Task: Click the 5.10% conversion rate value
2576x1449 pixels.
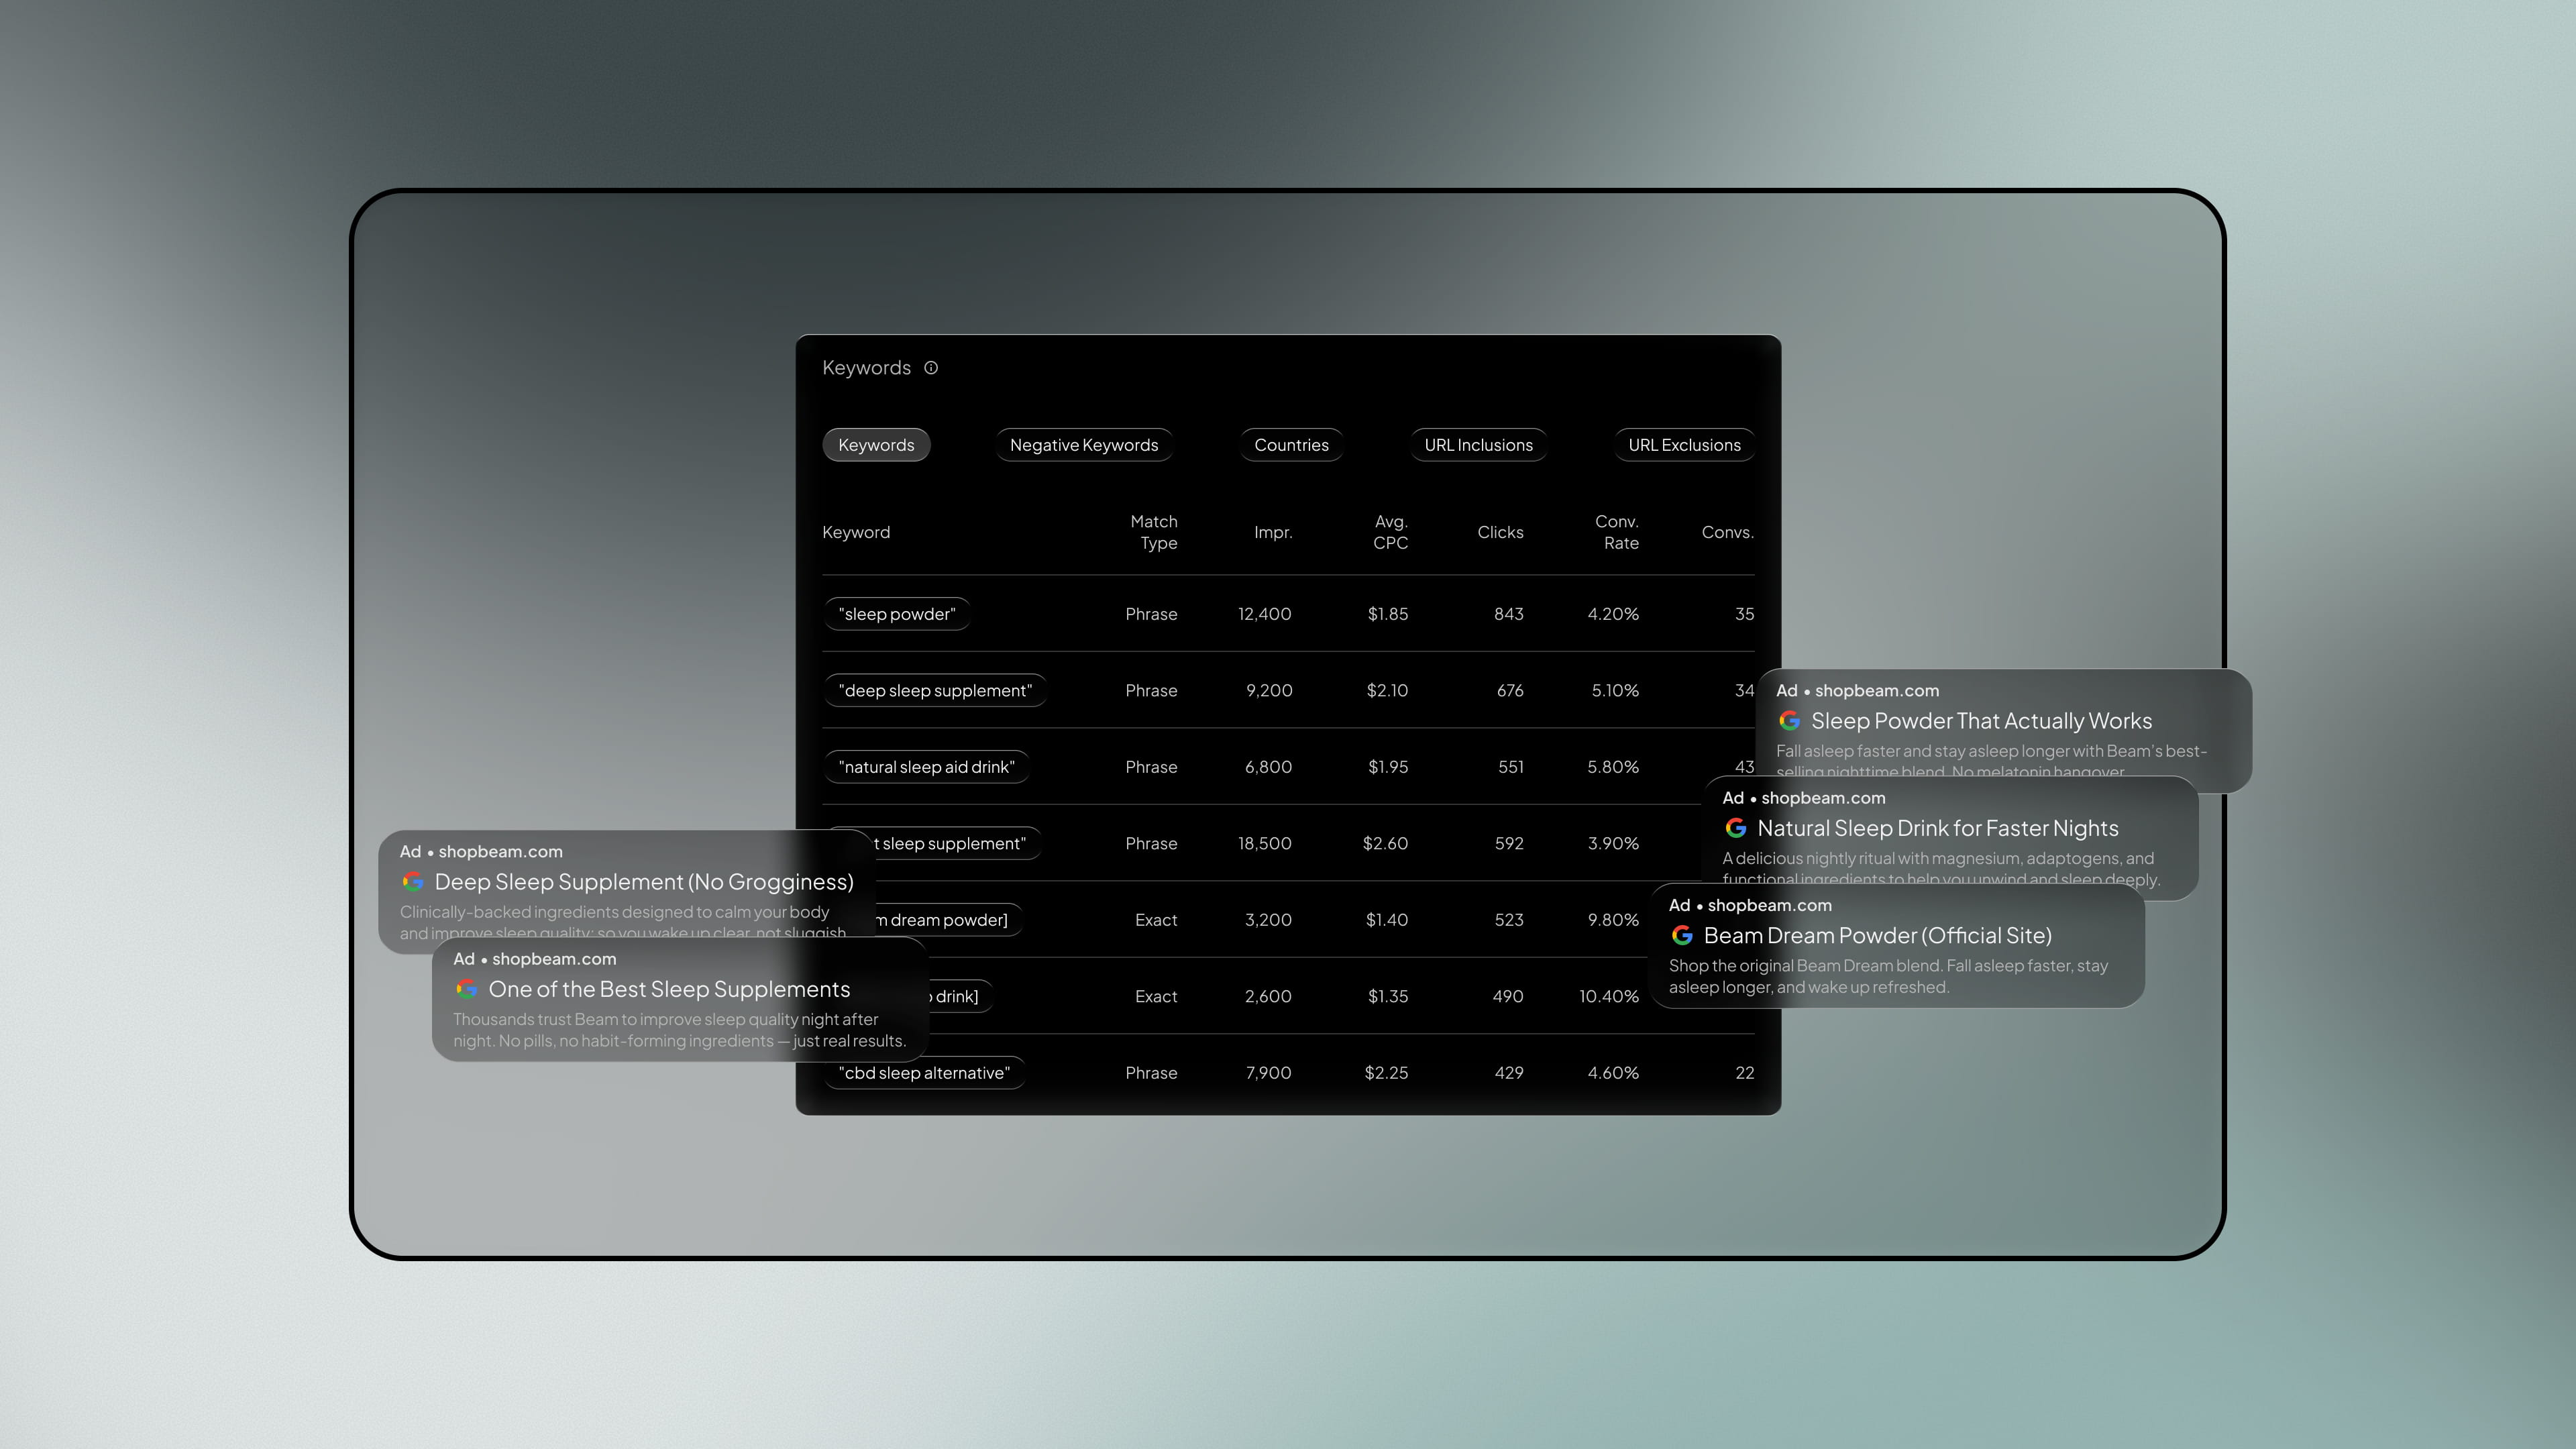Action: 1615,691
